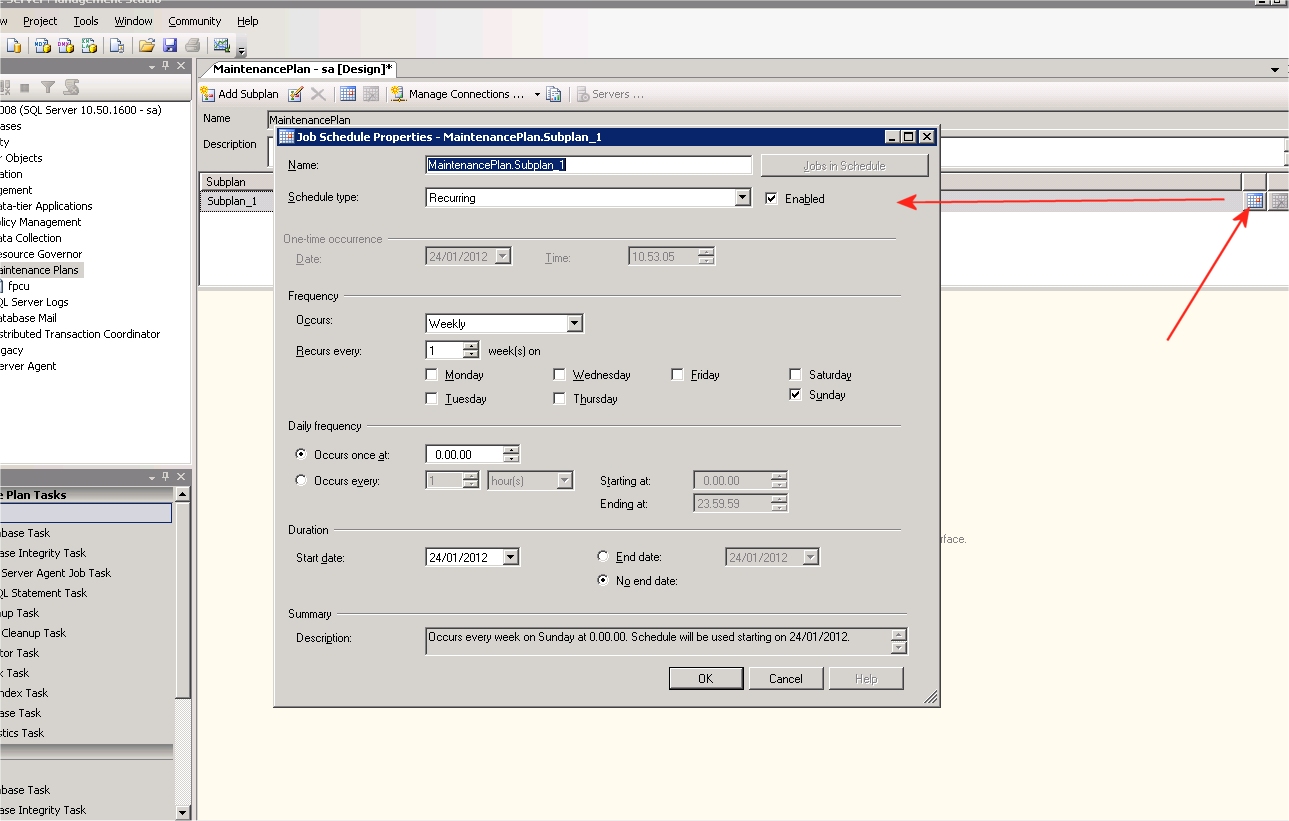Pin the Toolbox Plan Tasks panel
This screenshot has width=1289, height=821.
166,477
